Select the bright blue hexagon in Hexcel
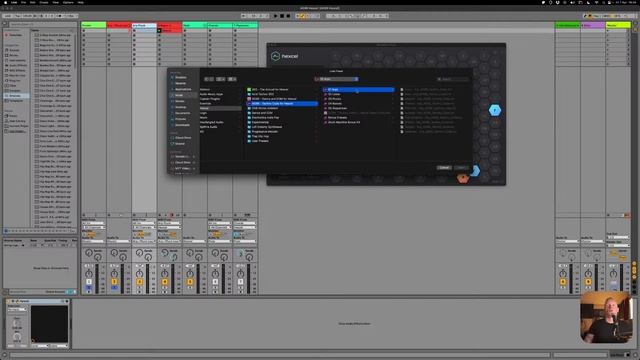Screen dimensions: 640x360 495,110
